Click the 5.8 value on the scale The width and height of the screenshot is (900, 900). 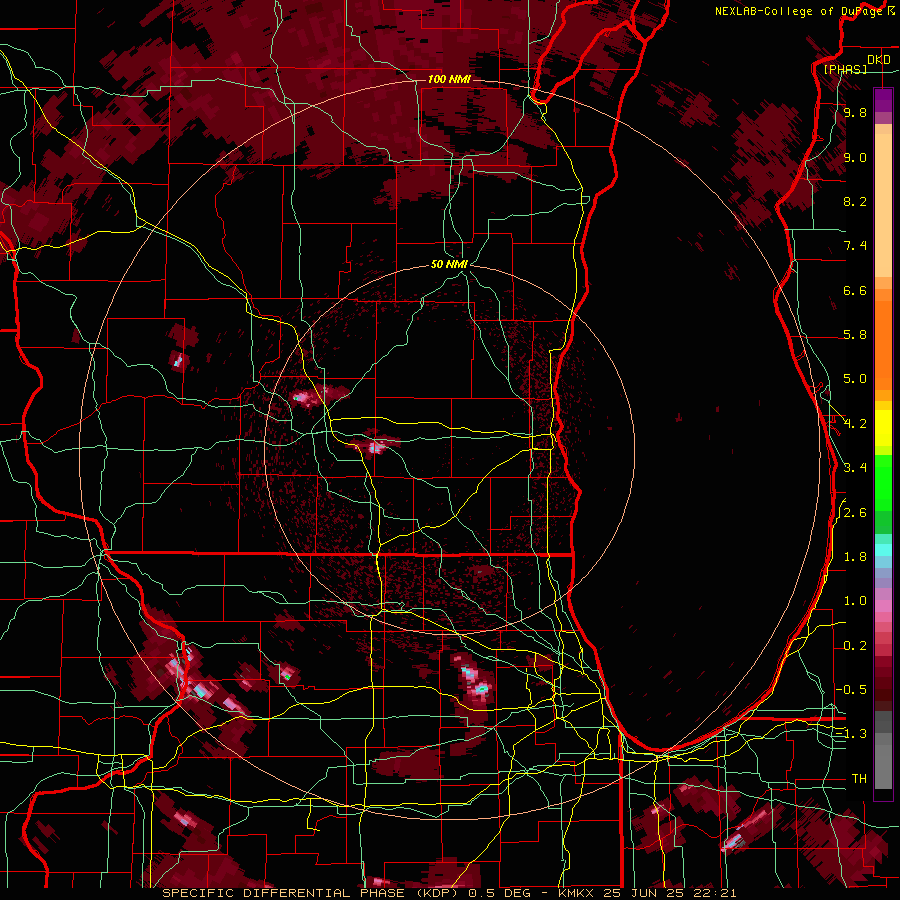(855, 335)
